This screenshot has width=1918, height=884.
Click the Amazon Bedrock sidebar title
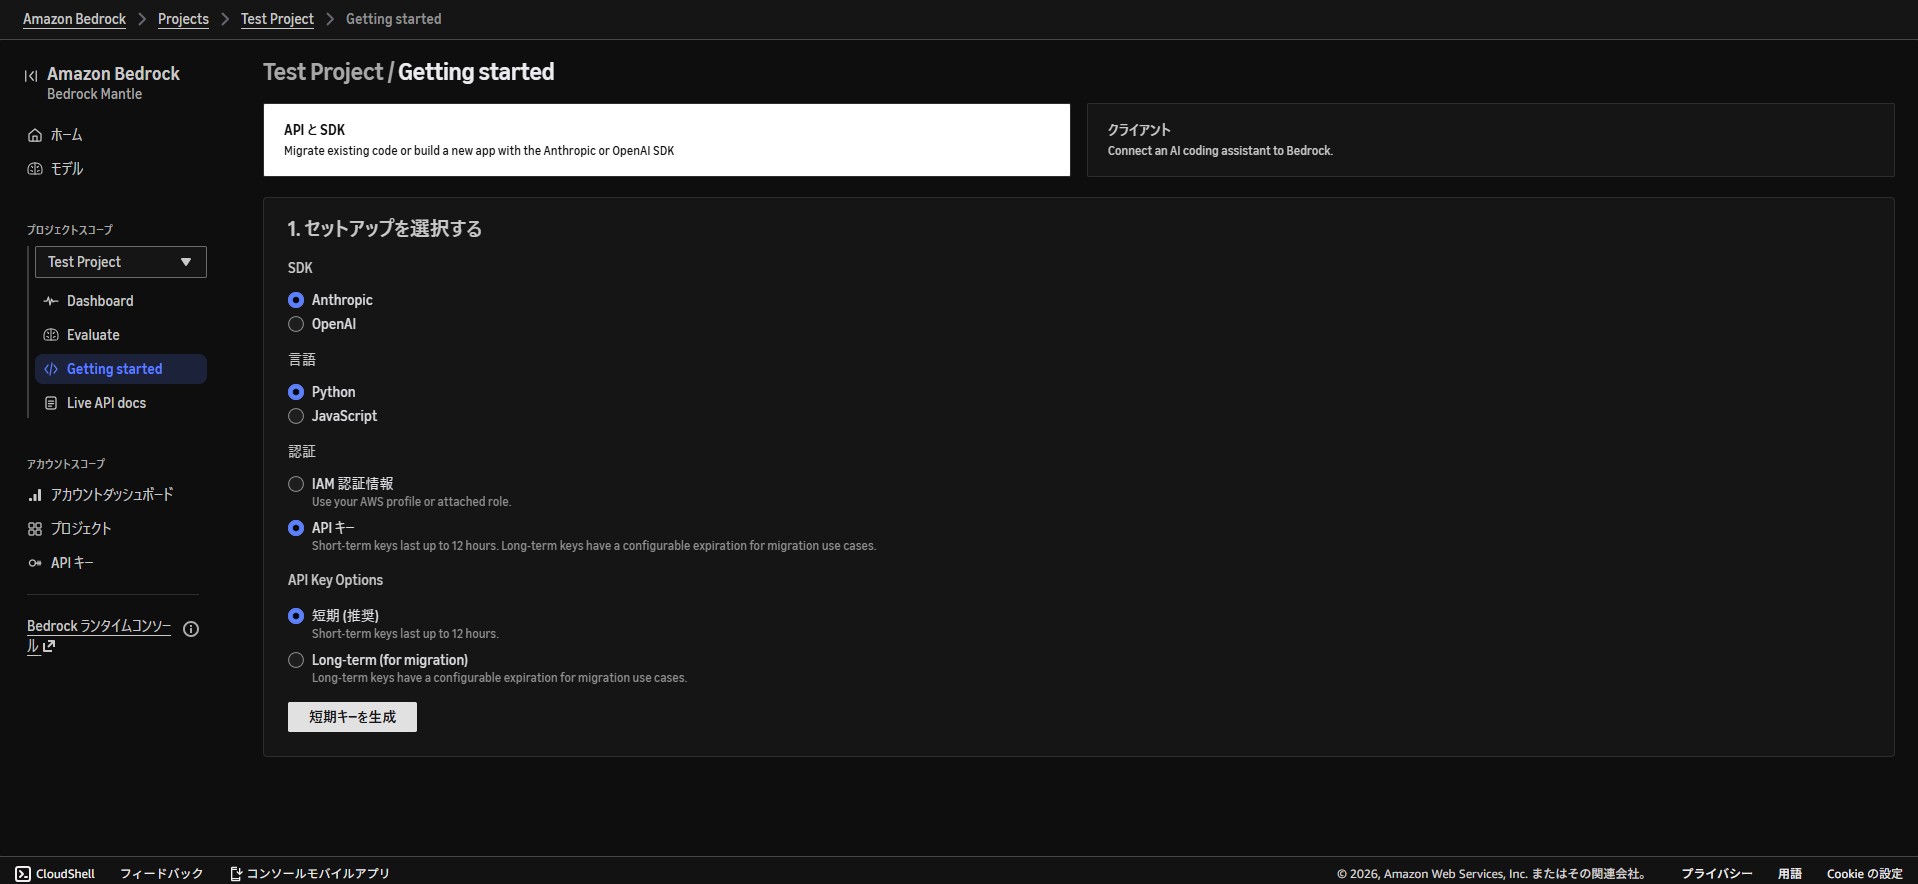tap(113, 74)
